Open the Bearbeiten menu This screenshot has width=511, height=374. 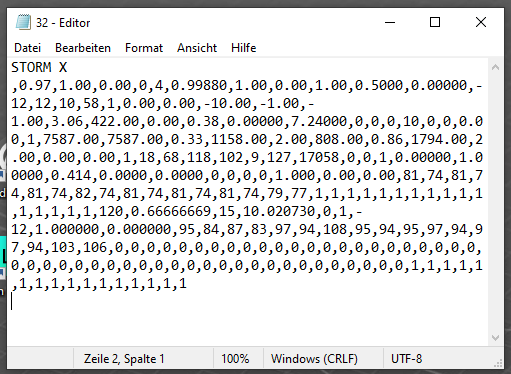(x=83, y=48)
